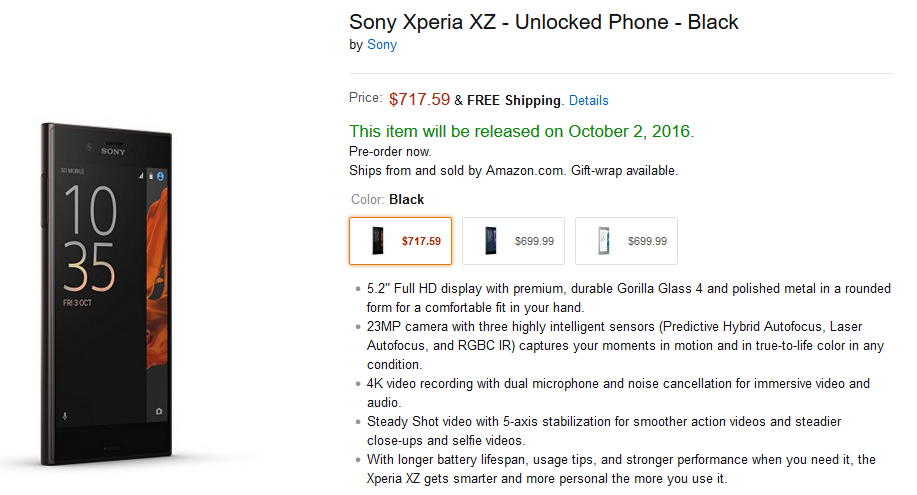The height and width of the screenshot is (495, 917).
Task: Click the silver phone thumbnail icon
Action: 604,241
